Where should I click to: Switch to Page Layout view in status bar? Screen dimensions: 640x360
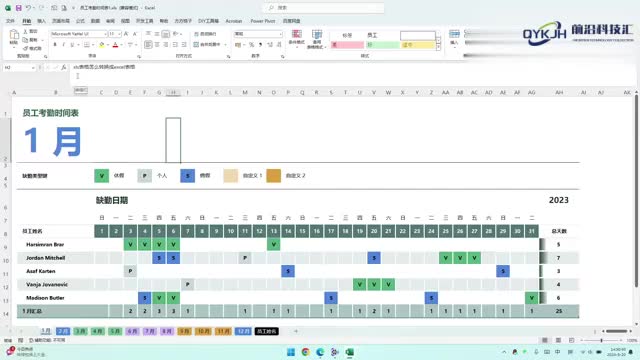(x=558, y=340)
